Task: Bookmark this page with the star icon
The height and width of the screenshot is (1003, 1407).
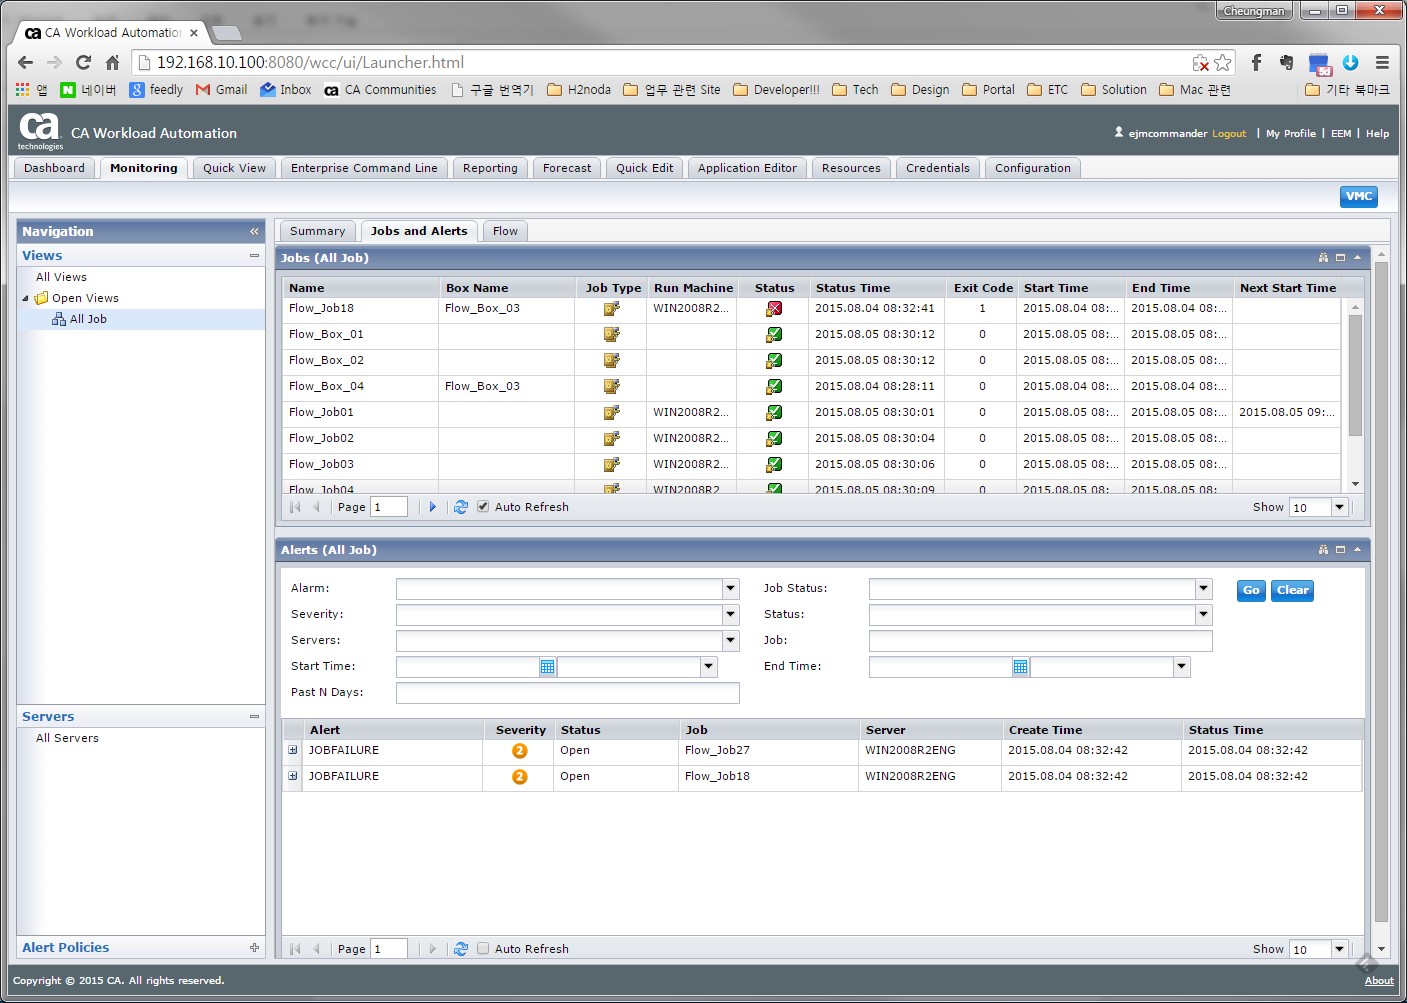Action: click(x=1223, y=62)
